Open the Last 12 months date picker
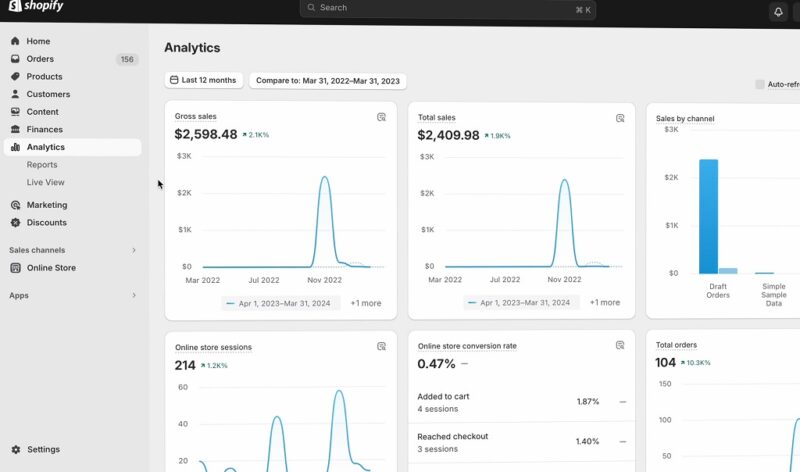Image resolution: width=800 pixels, height=472 pixels. (203, 80)
